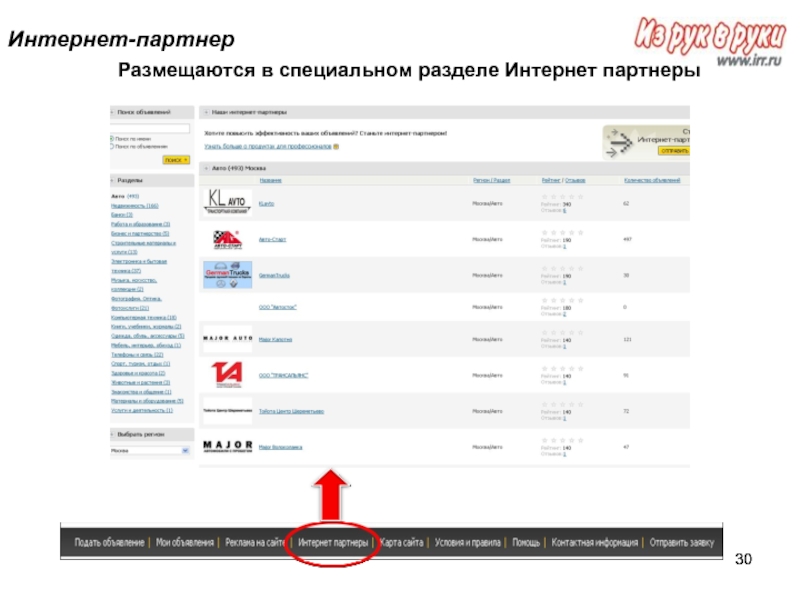Screen dimensions: 800x600
Task: Open the ООО "ТРАНСАЛЬЯНС" partner link
Action: point(284,376)
